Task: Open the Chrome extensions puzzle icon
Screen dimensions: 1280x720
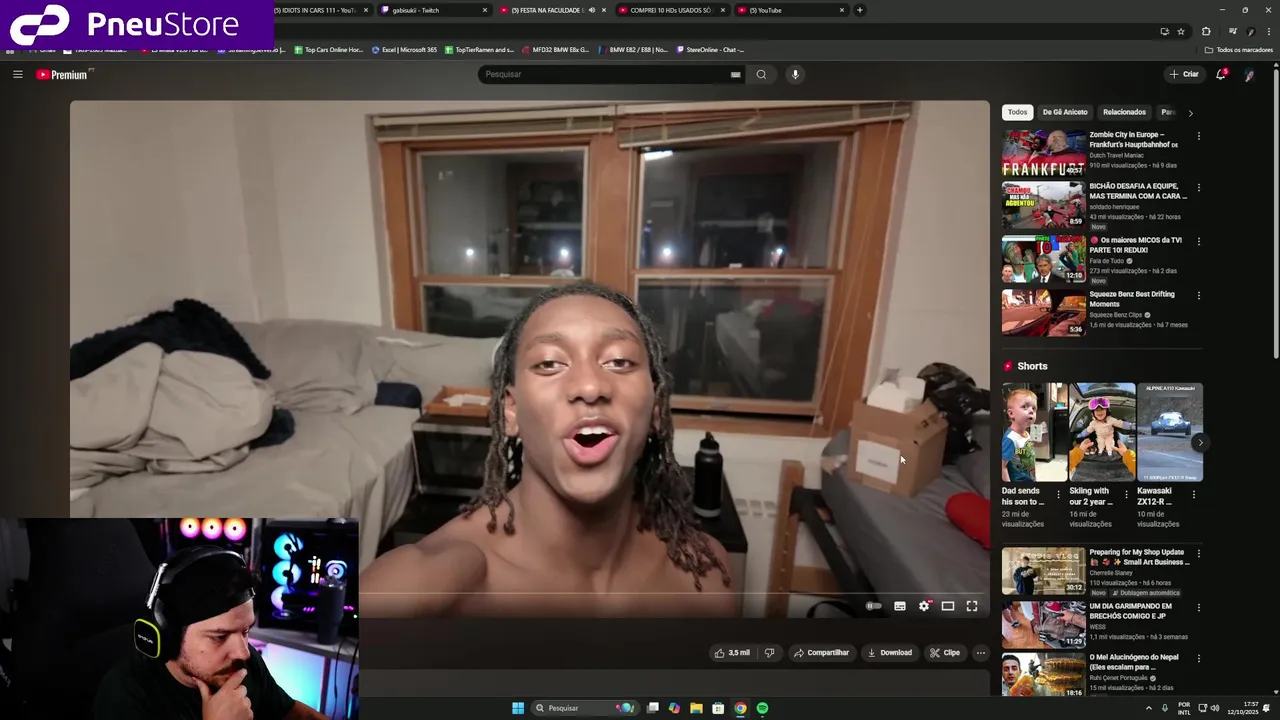Action: click(x=1206, y=32)
